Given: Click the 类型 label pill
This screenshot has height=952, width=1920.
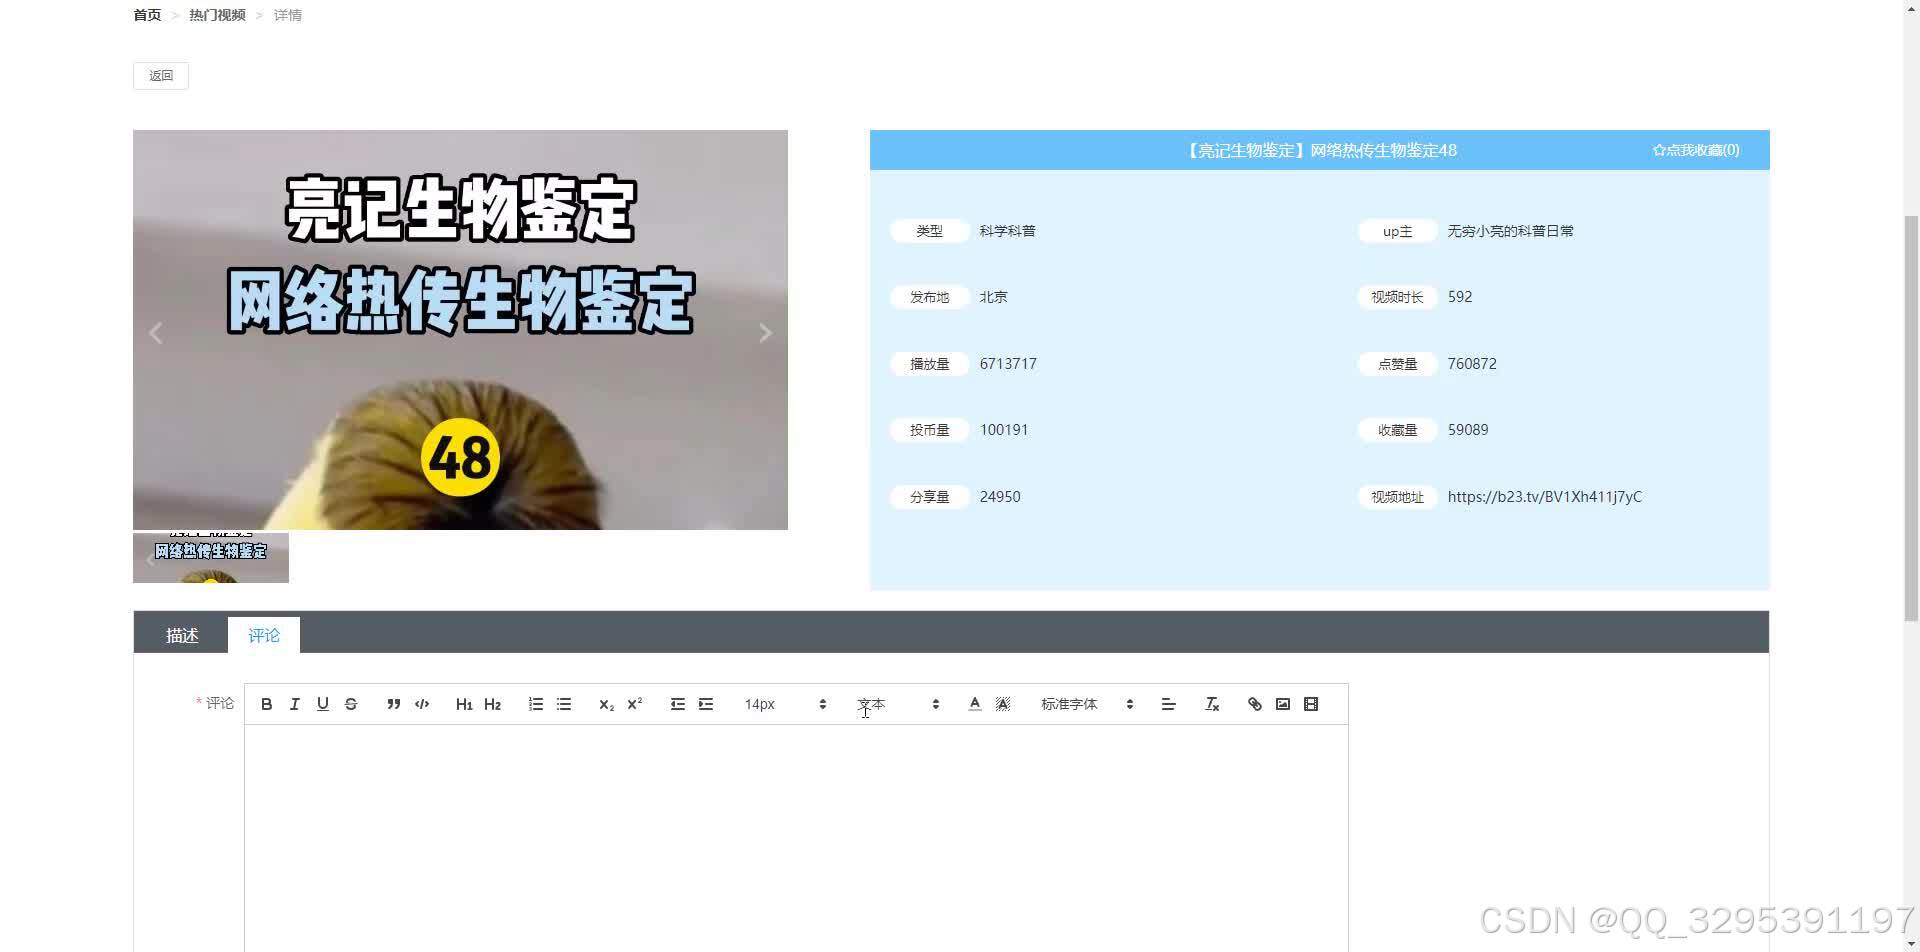Looking at the screenshot, I should pos(929,231).
